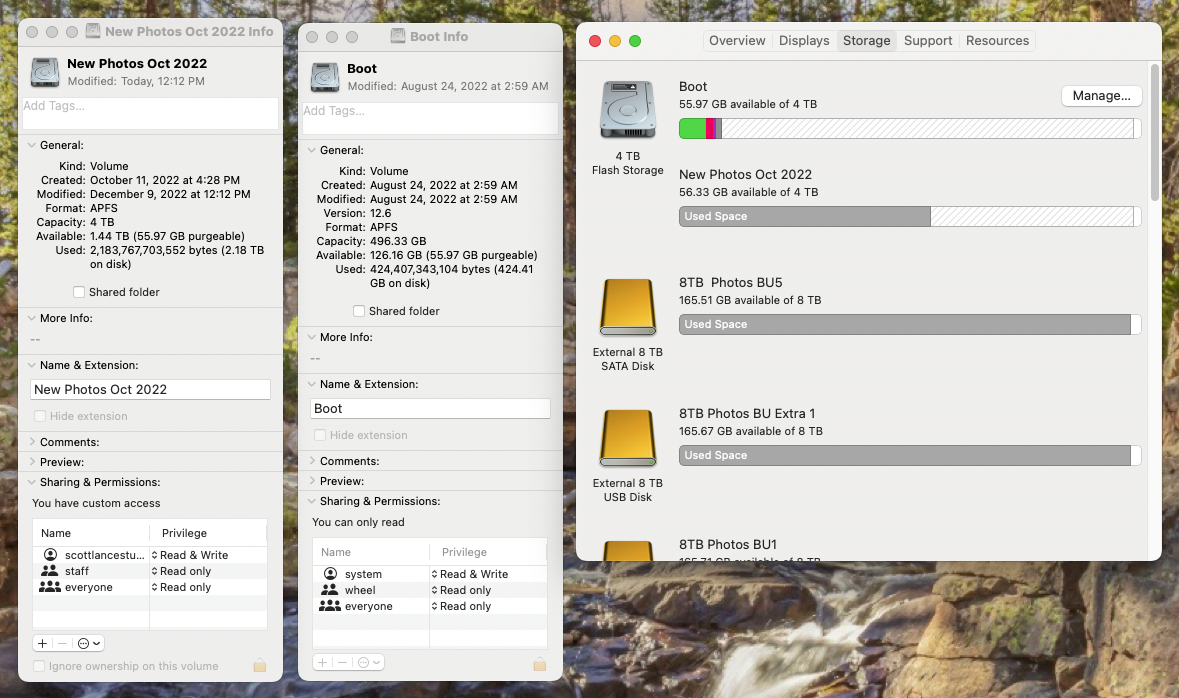Click the Boot name field in Boot Info

pos(430,408)
